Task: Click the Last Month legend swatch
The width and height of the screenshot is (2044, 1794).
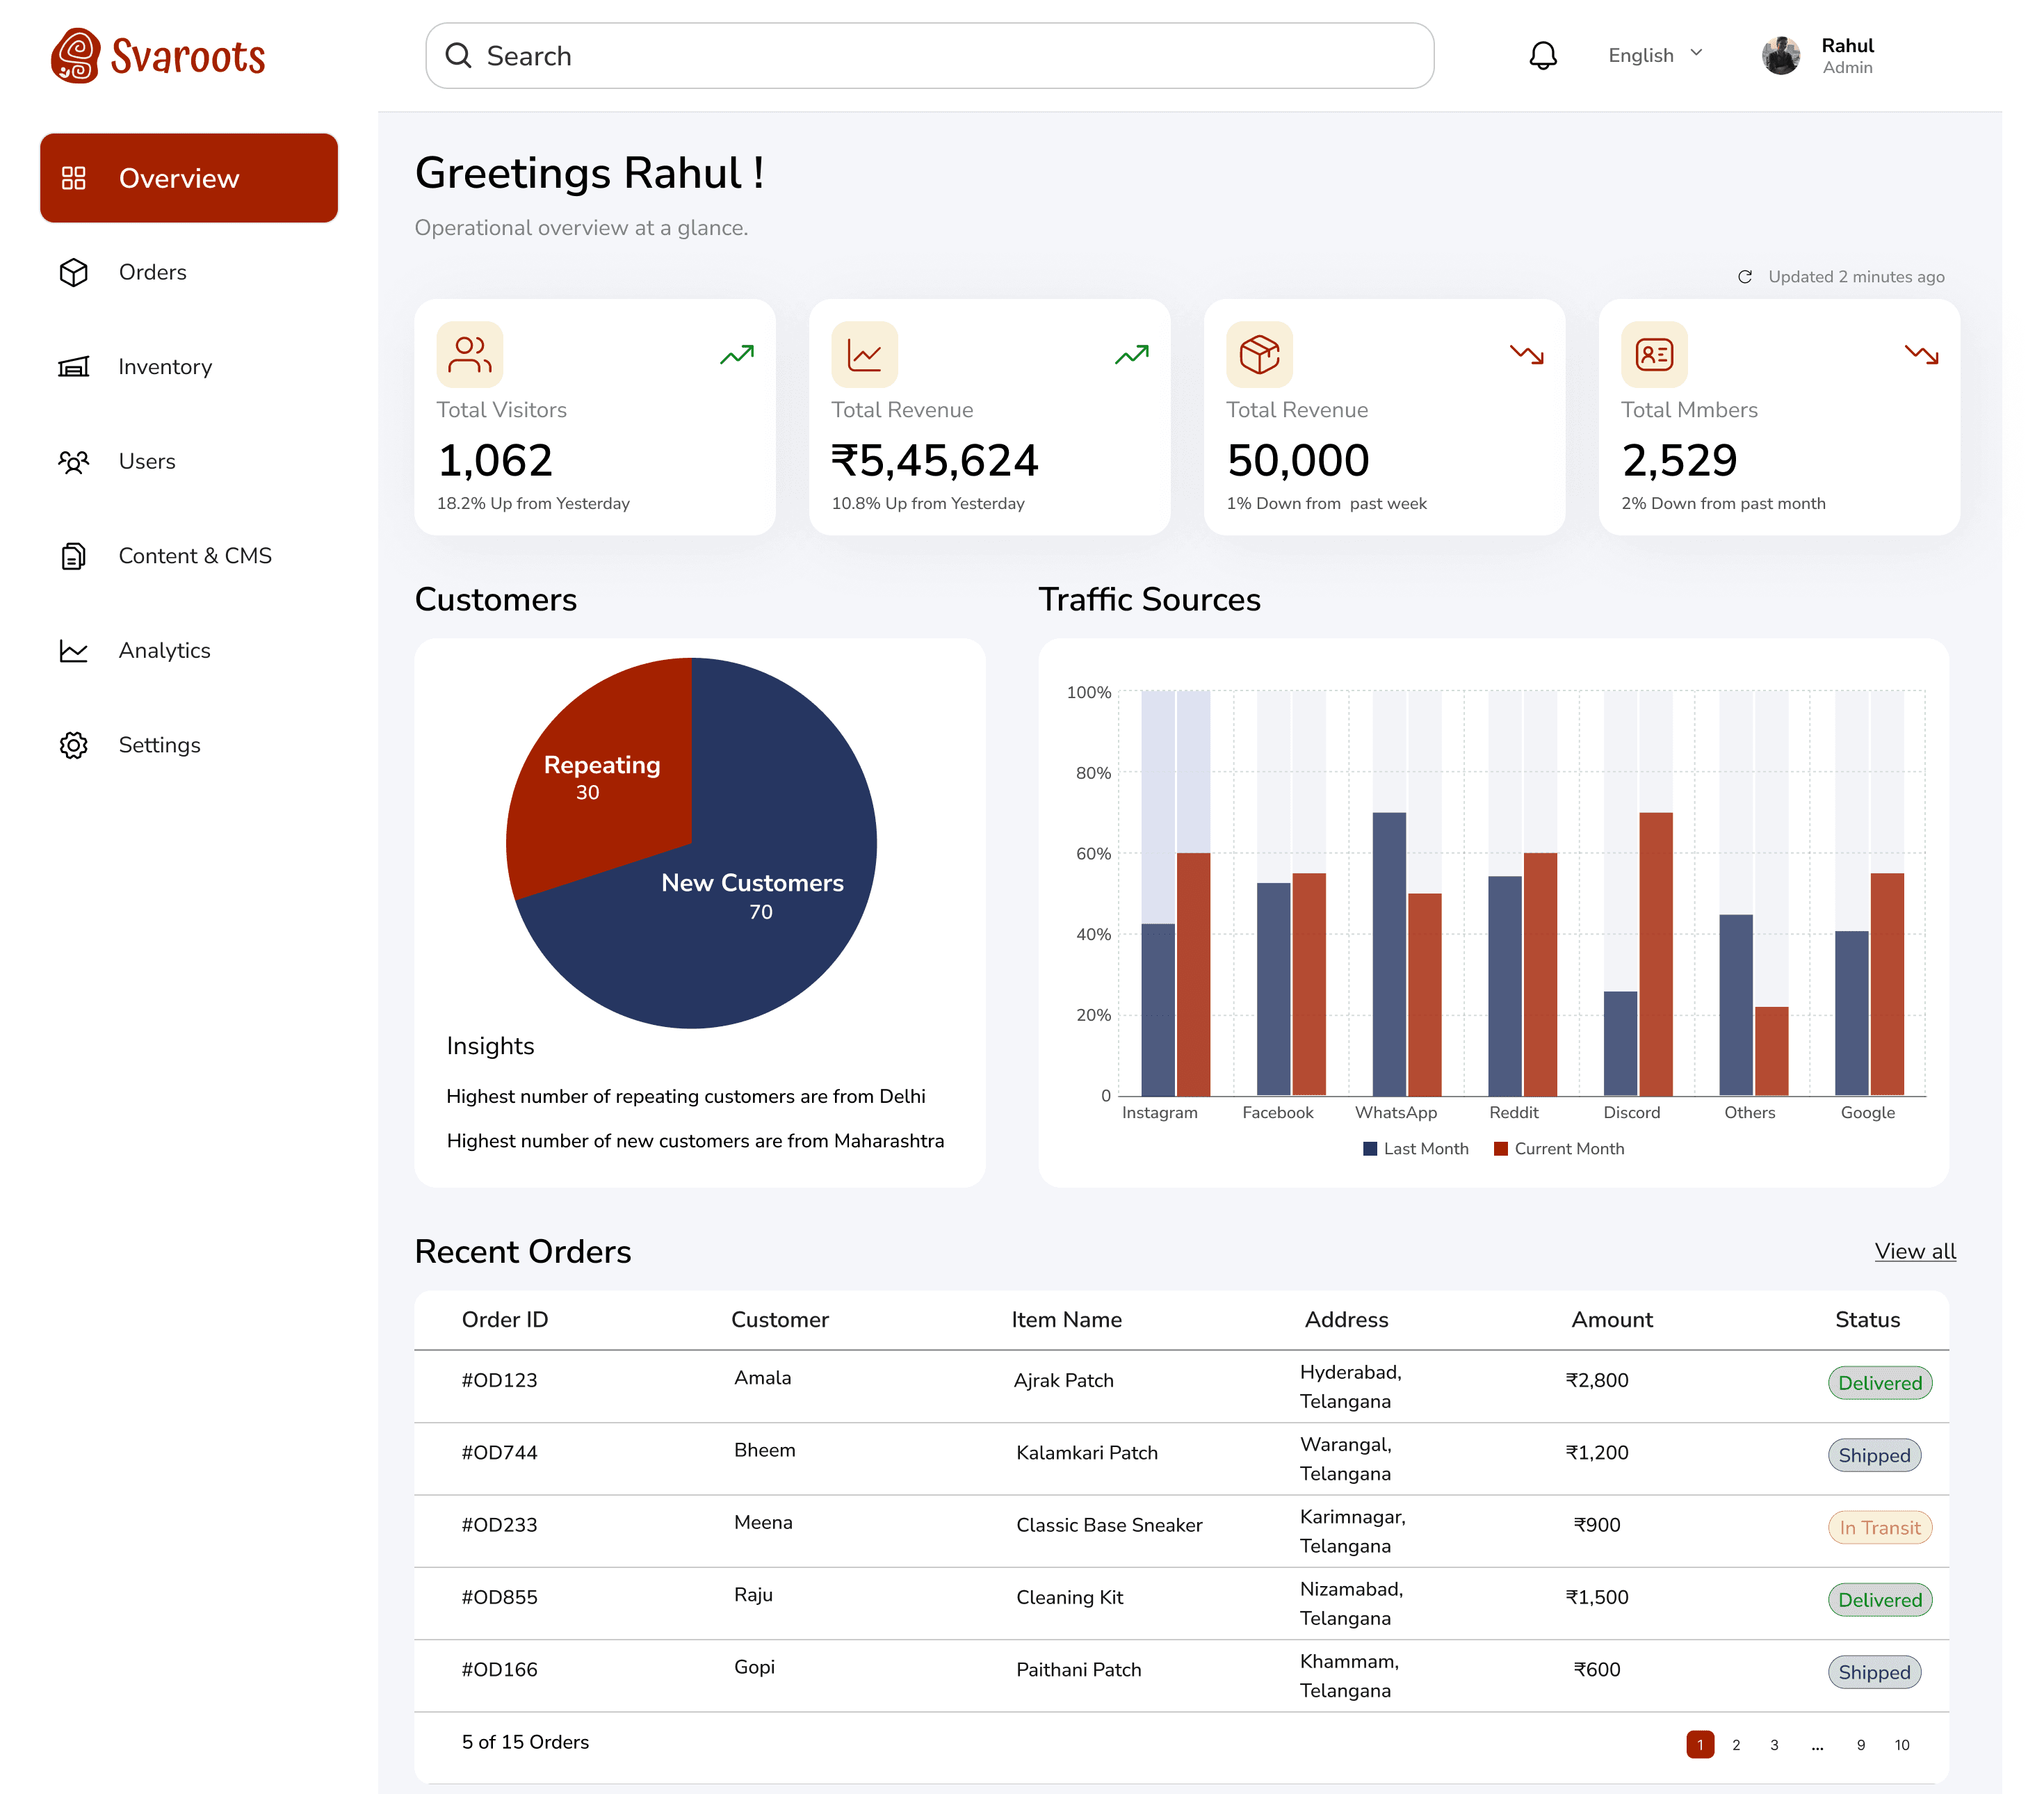Action: pos(1370,1149)
